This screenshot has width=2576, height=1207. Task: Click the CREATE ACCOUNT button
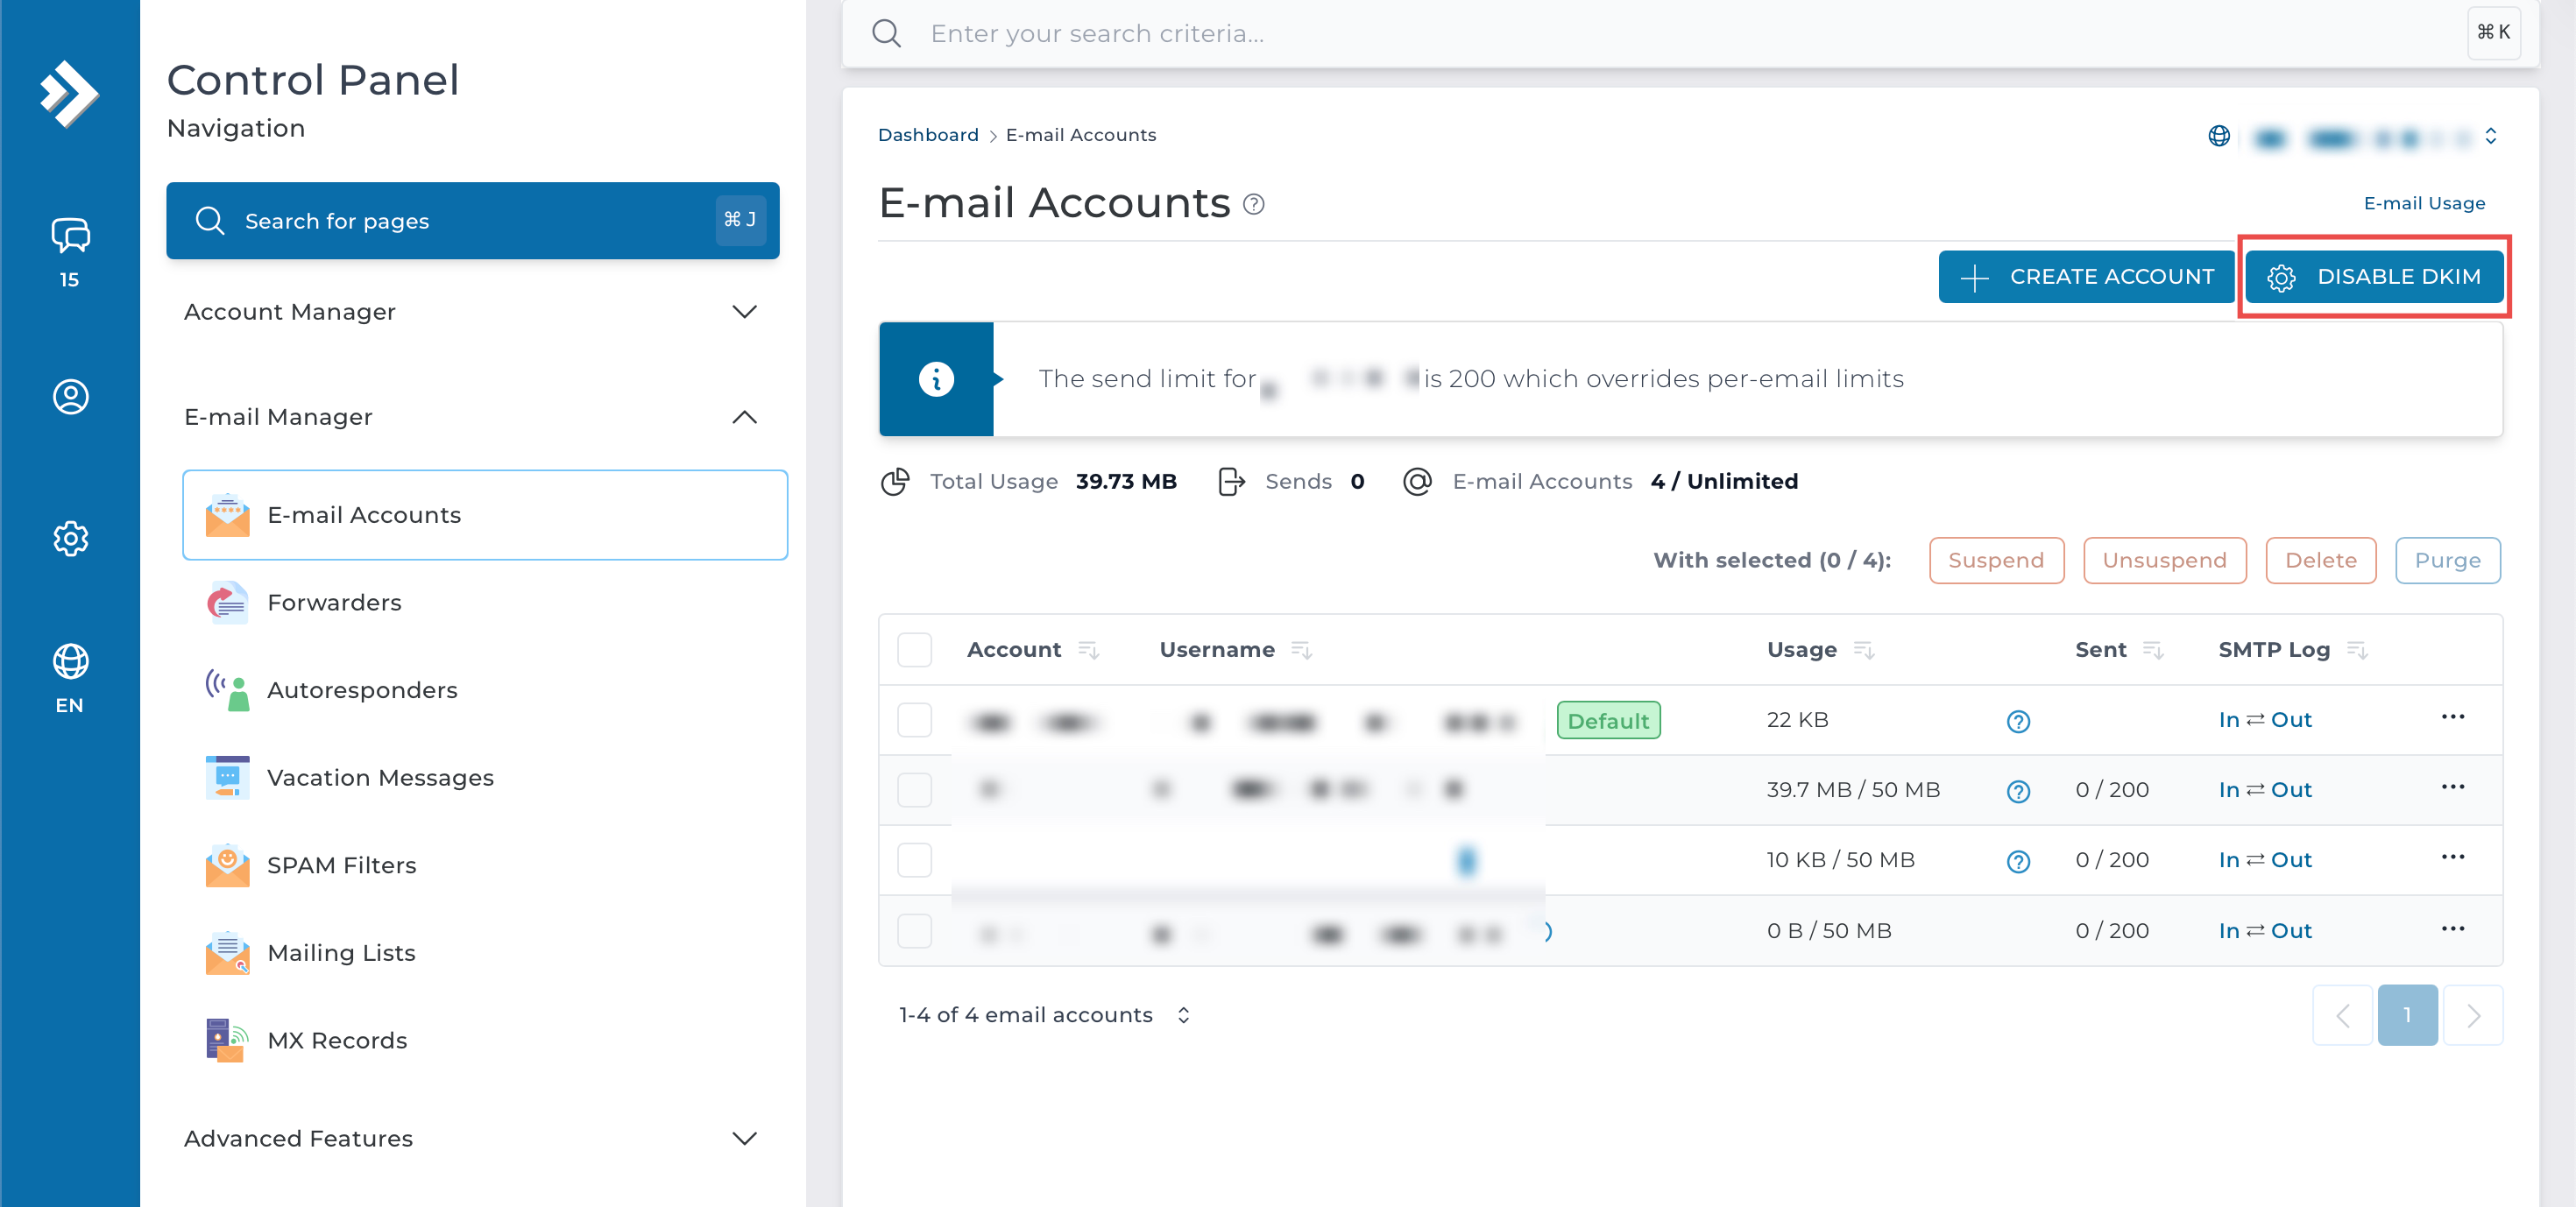point(2086,277)
